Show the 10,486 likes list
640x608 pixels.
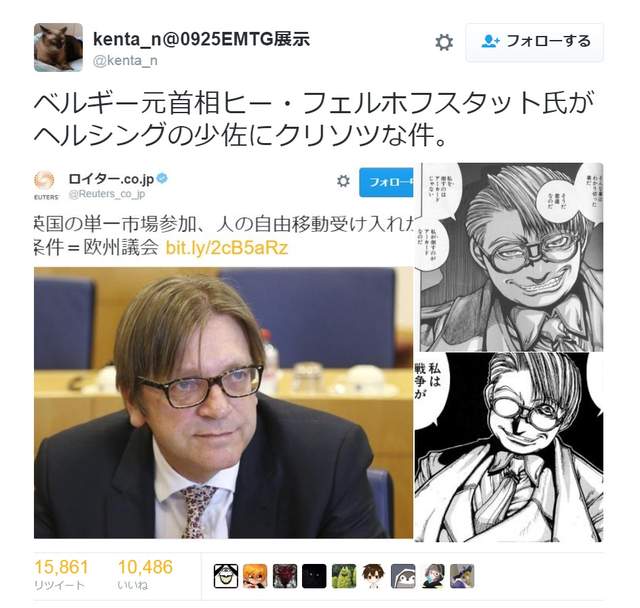[x=145, y=575]
